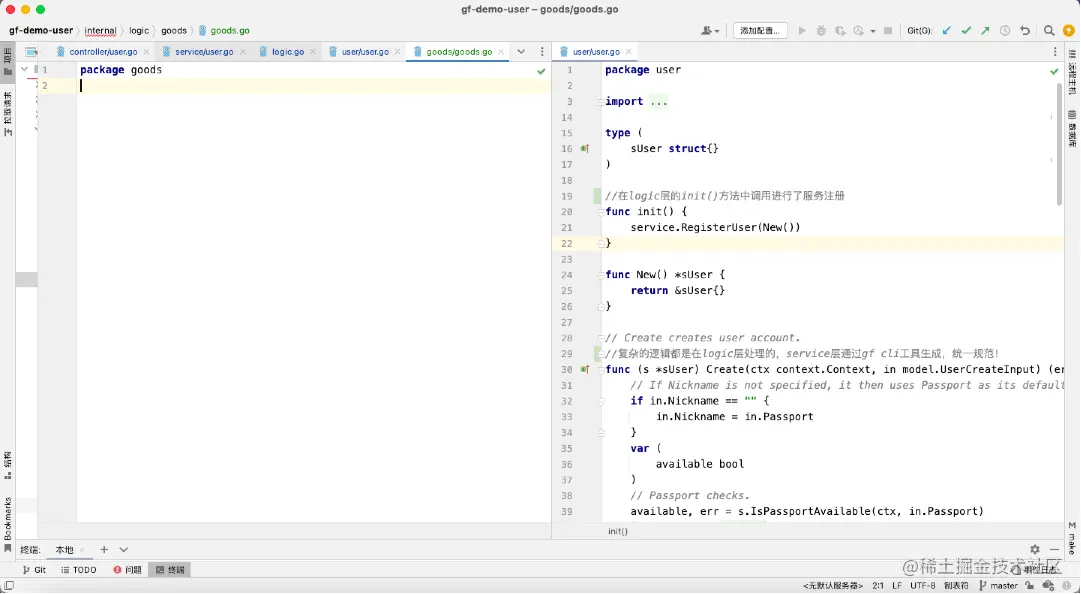Click gutter implements icon on line 30

pyautogui.click(x=585, y=370)
